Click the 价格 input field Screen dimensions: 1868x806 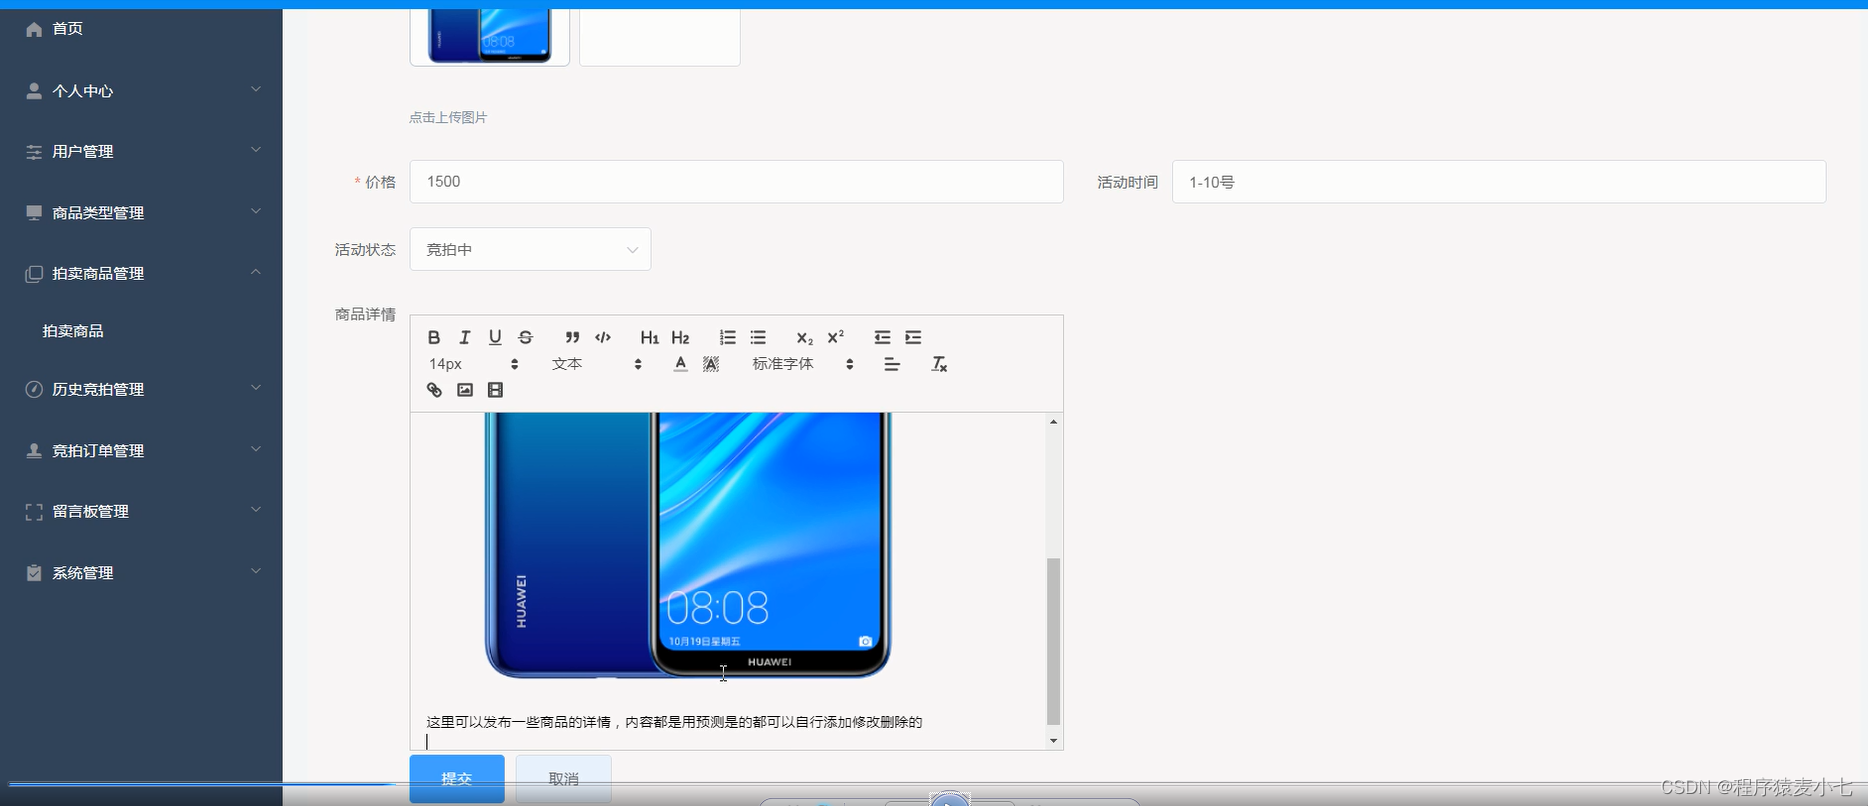pyautogui.click(x=736, y=182)
